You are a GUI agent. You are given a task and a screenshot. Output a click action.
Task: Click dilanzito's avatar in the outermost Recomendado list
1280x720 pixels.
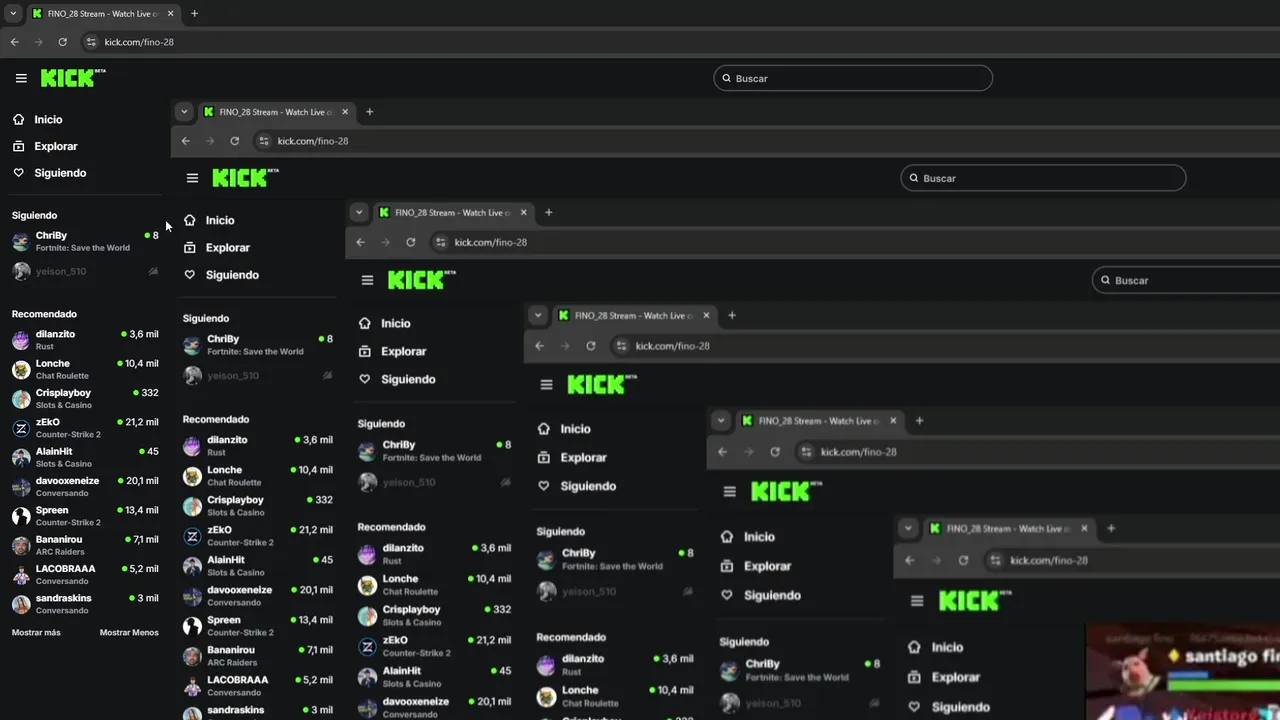pos(21,340)
